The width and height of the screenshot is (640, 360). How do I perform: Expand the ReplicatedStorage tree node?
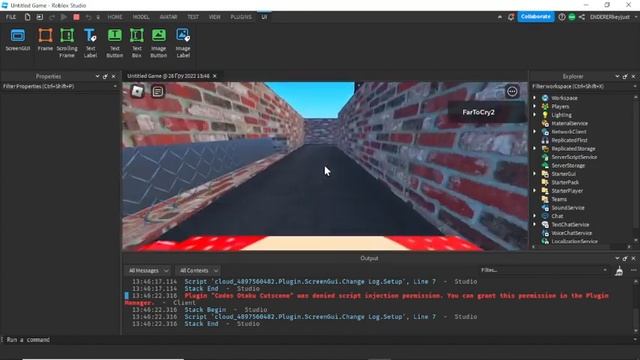534,149
